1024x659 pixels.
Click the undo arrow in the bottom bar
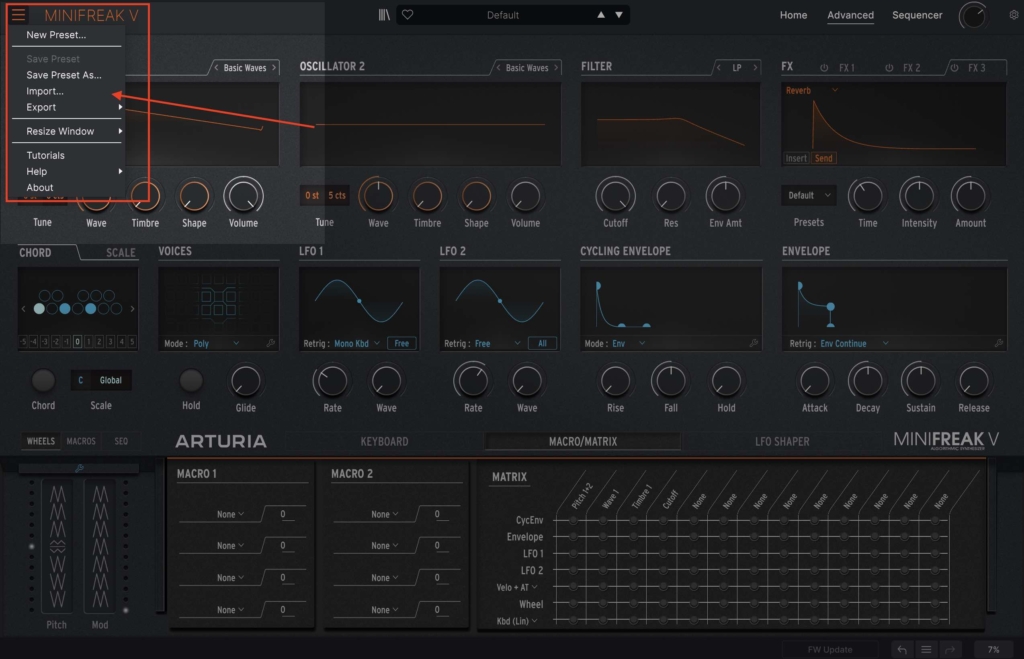902,649
